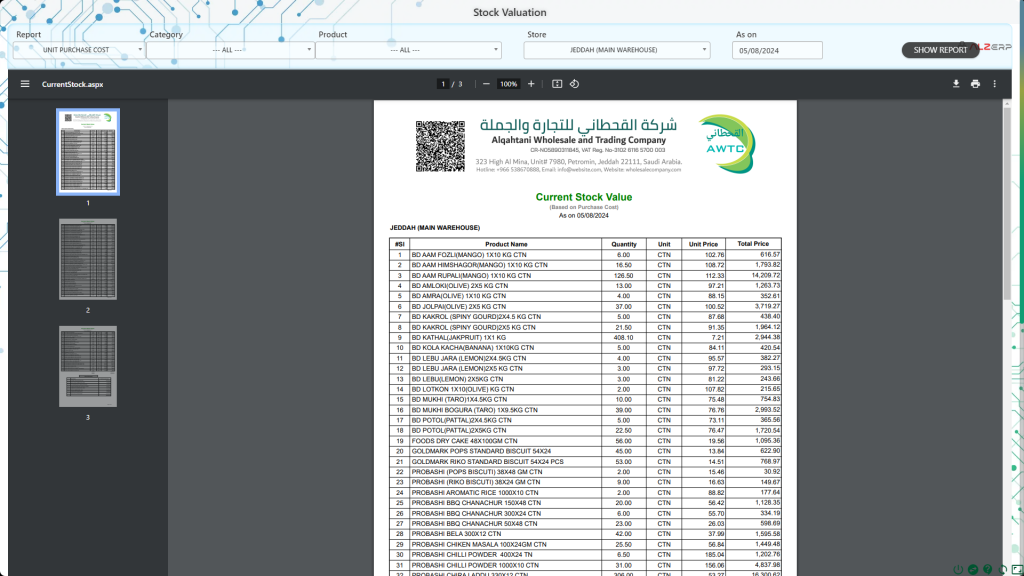
Task: Select page 1 thumbnail
Action: click(88, 152)
